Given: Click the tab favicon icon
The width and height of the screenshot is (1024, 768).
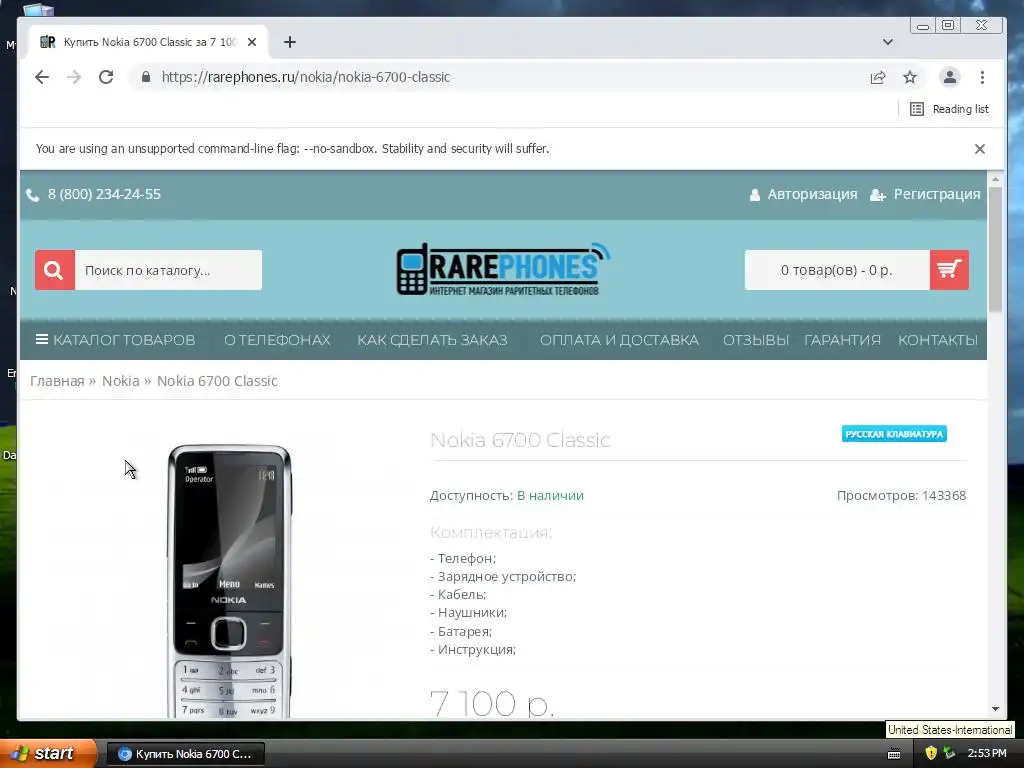Looking at the screenshot, I should pyautogui.click(x=48, y=42).
